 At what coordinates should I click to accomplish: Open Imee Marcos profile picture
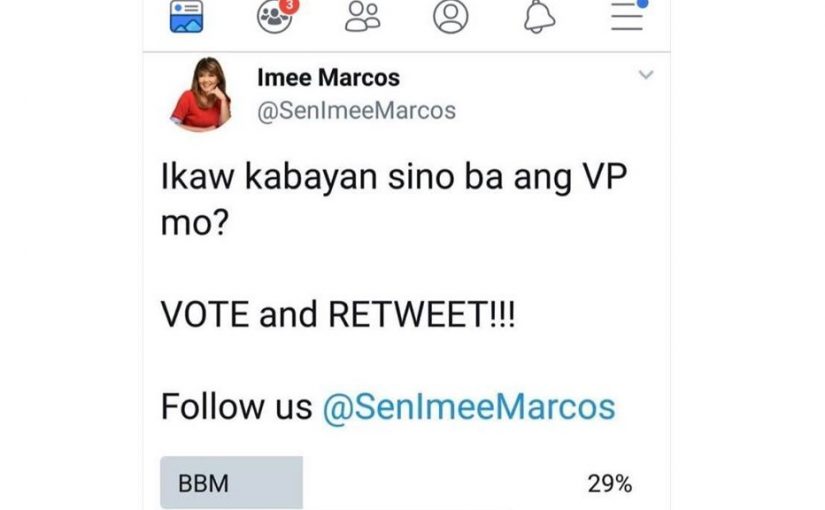(x=201, y=94)
